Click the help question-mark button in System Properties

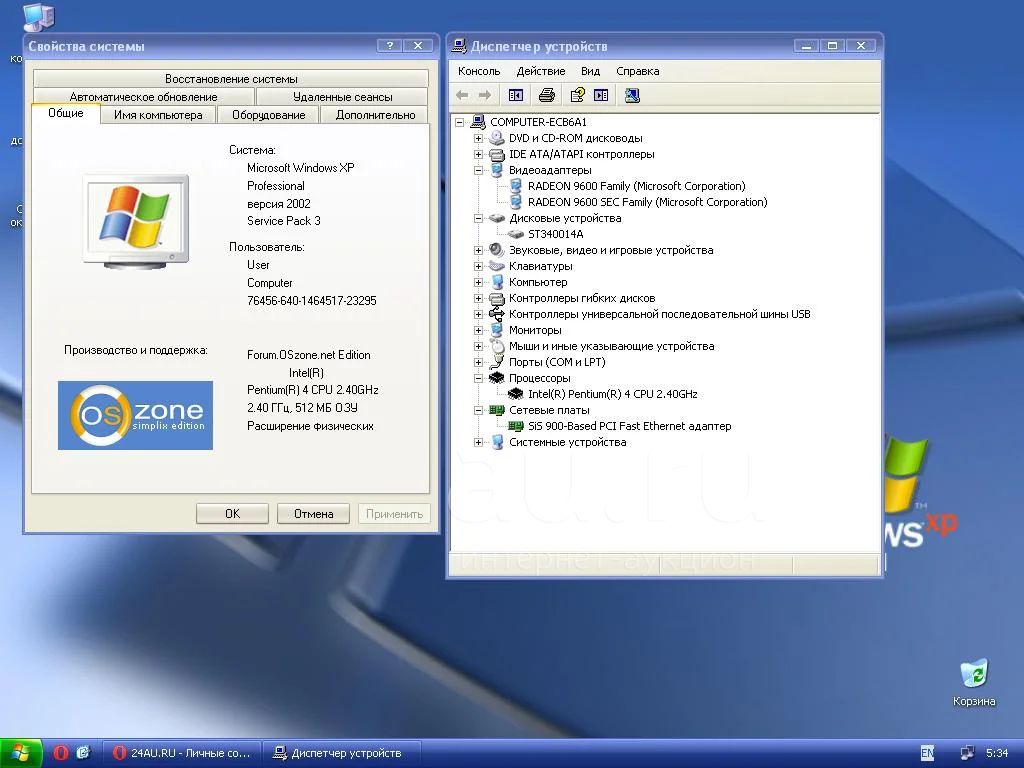[389, 46]
